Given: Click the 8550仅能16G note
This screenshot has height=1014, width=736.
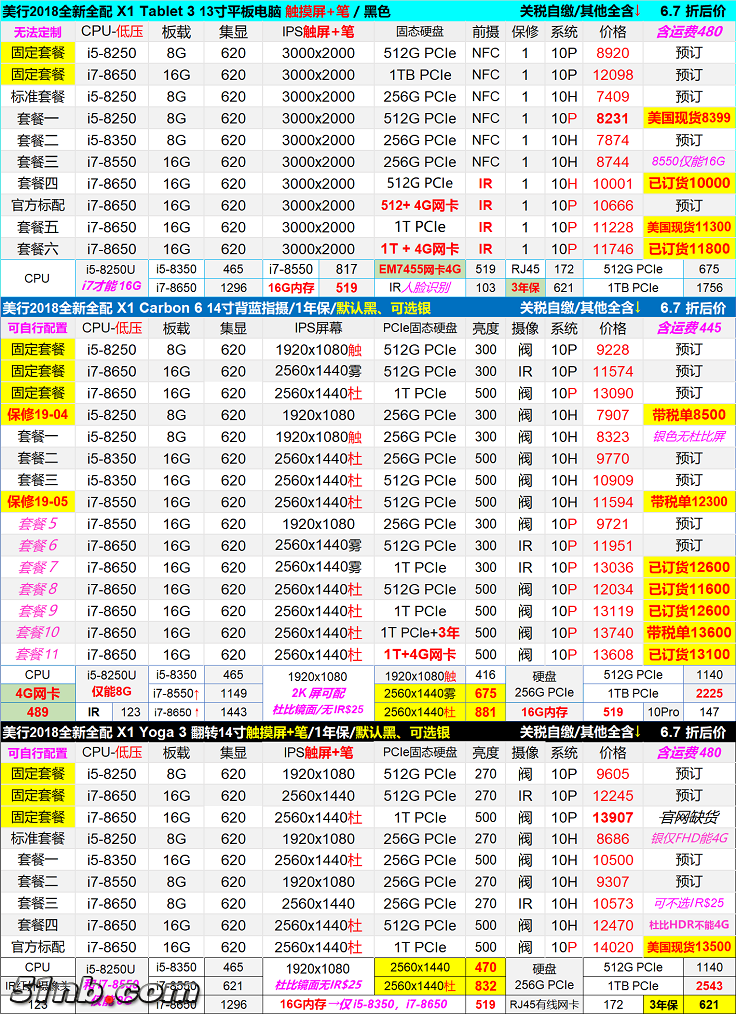Looking at the screenshot, I should coord(689,161).
